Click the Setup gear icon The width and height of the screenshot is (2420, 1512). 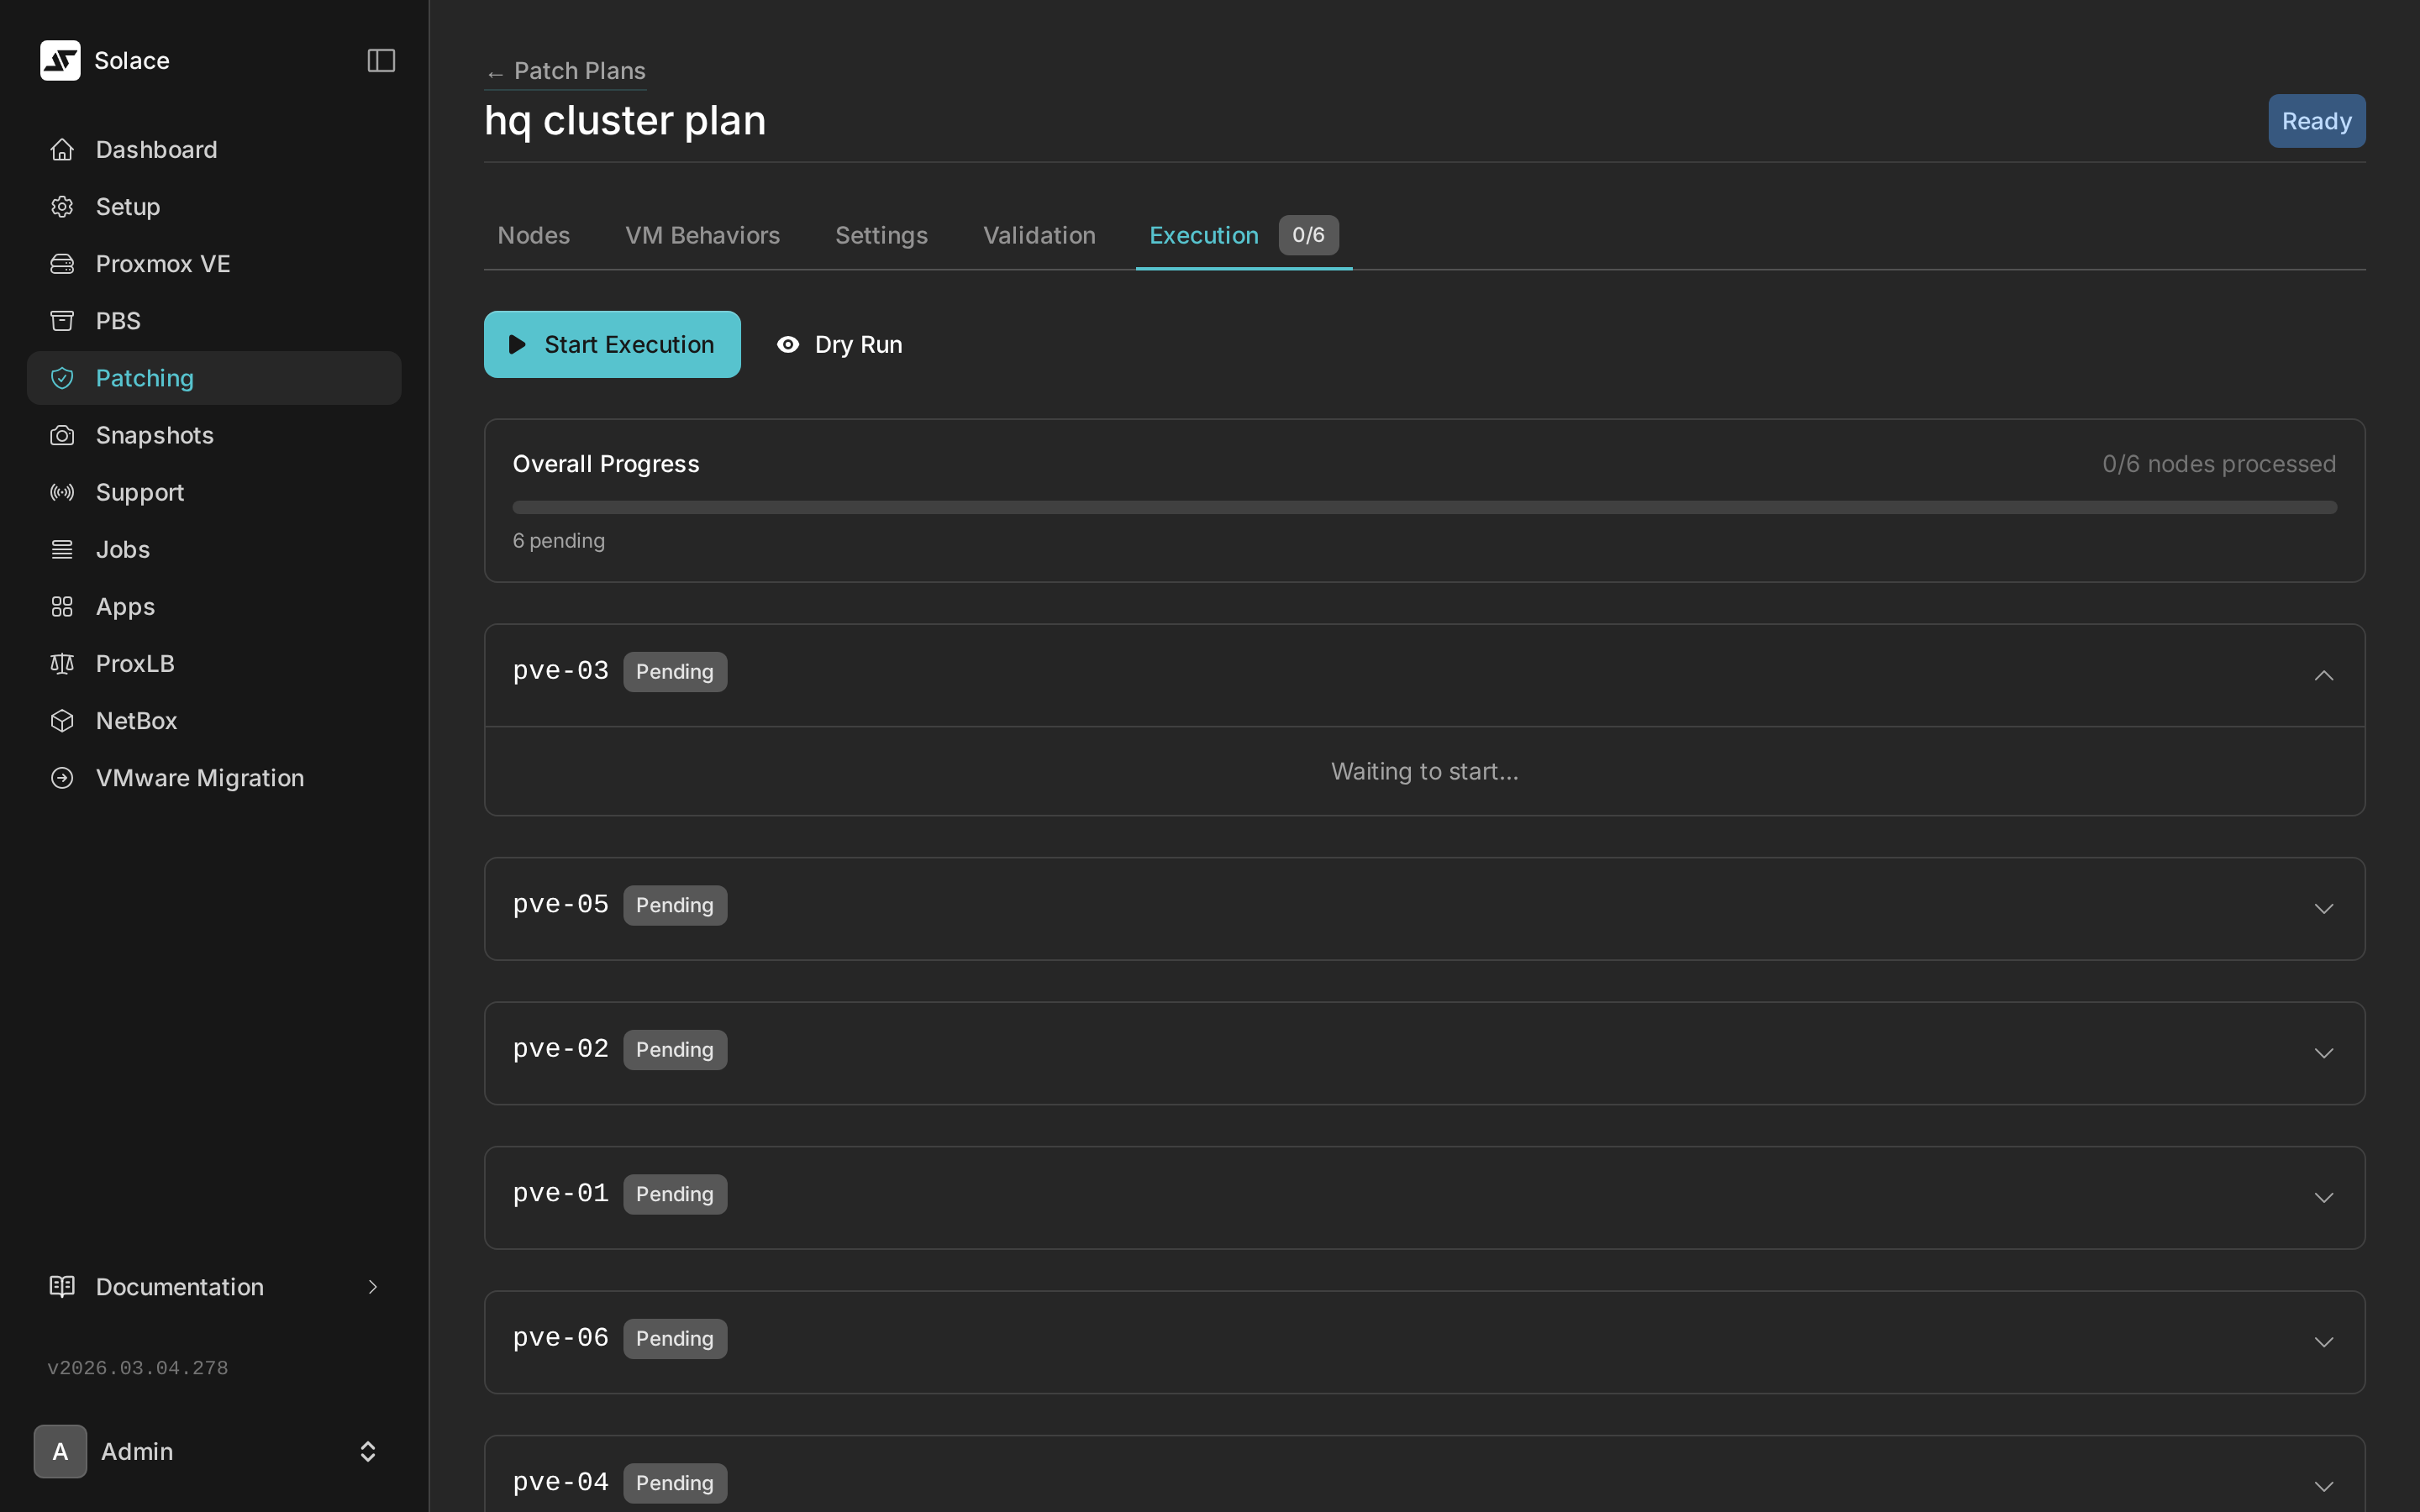pos(62,207)
